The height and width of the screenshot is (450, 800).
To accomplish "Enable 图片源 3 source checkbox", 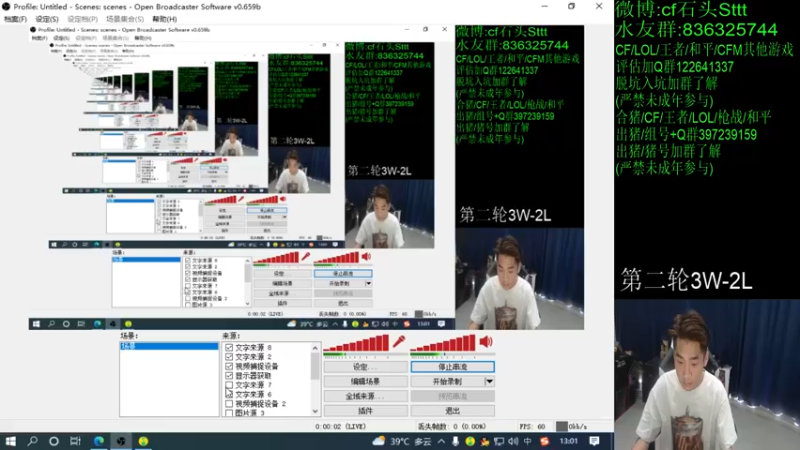I will coord(229,413).
